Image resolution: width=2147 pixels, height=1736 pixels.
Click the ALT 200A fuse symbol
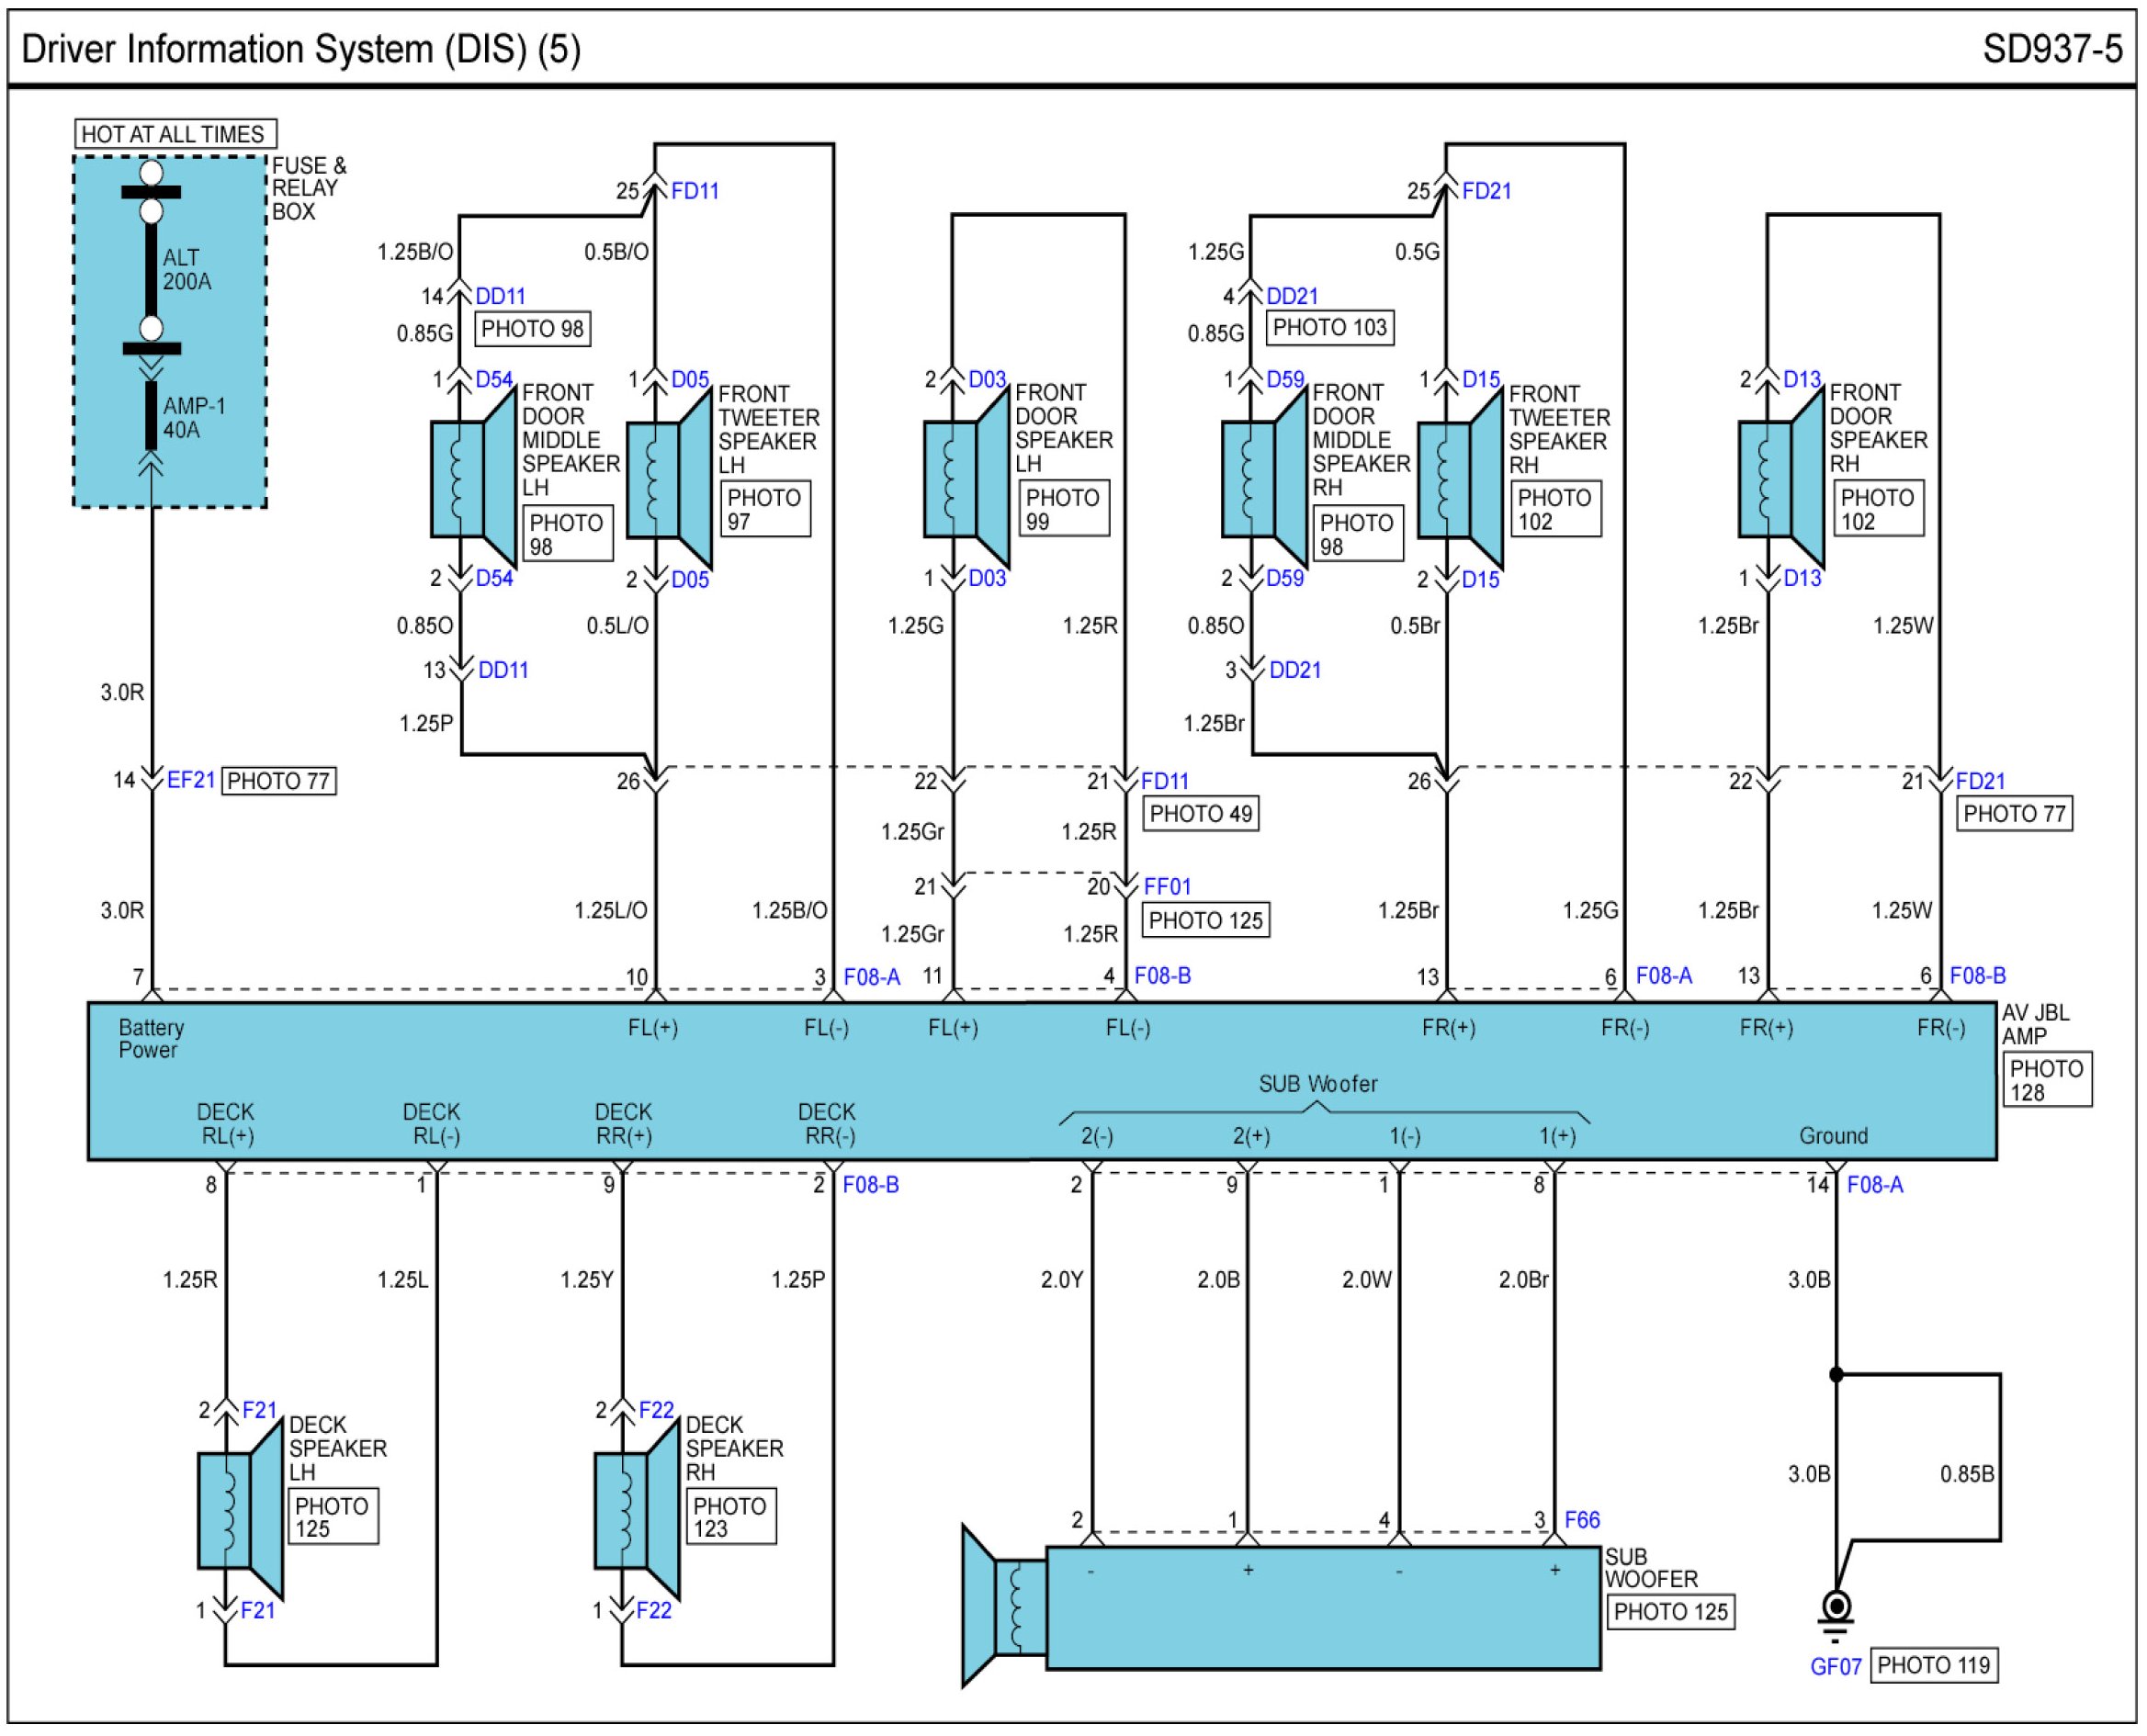point(151,269)
